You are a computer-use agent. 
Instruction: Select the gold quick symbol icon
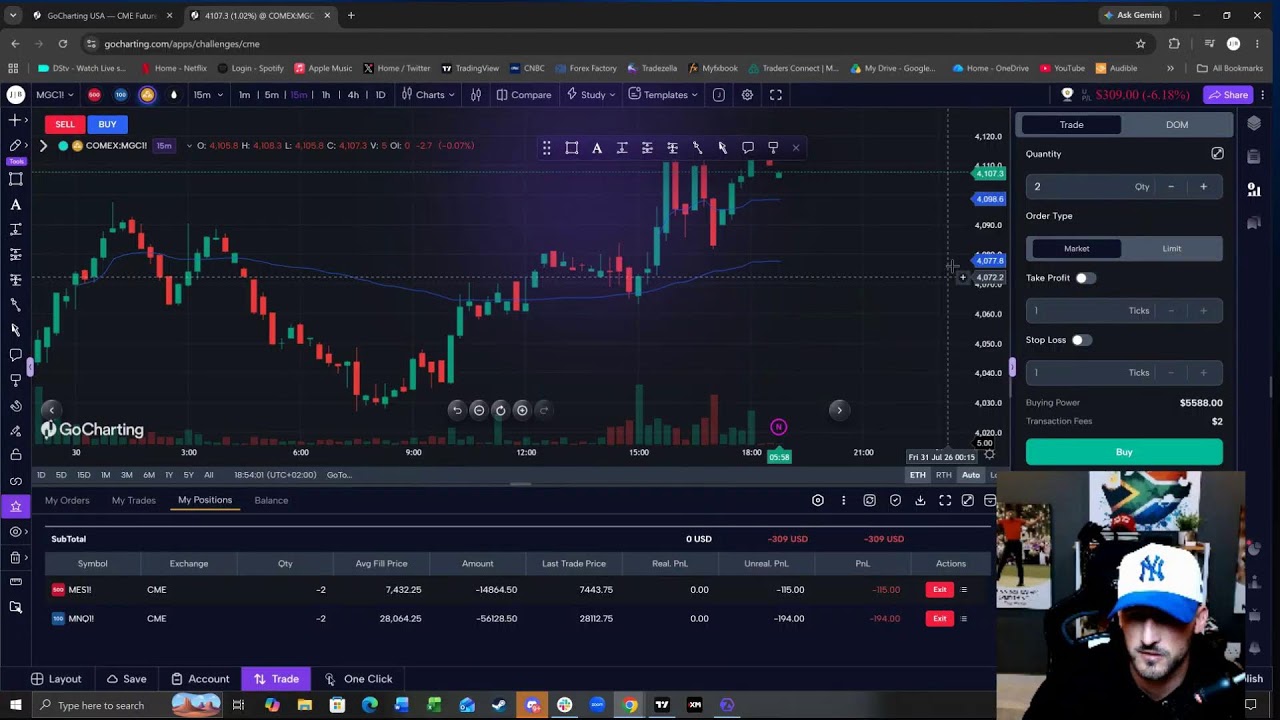(147, 95)
